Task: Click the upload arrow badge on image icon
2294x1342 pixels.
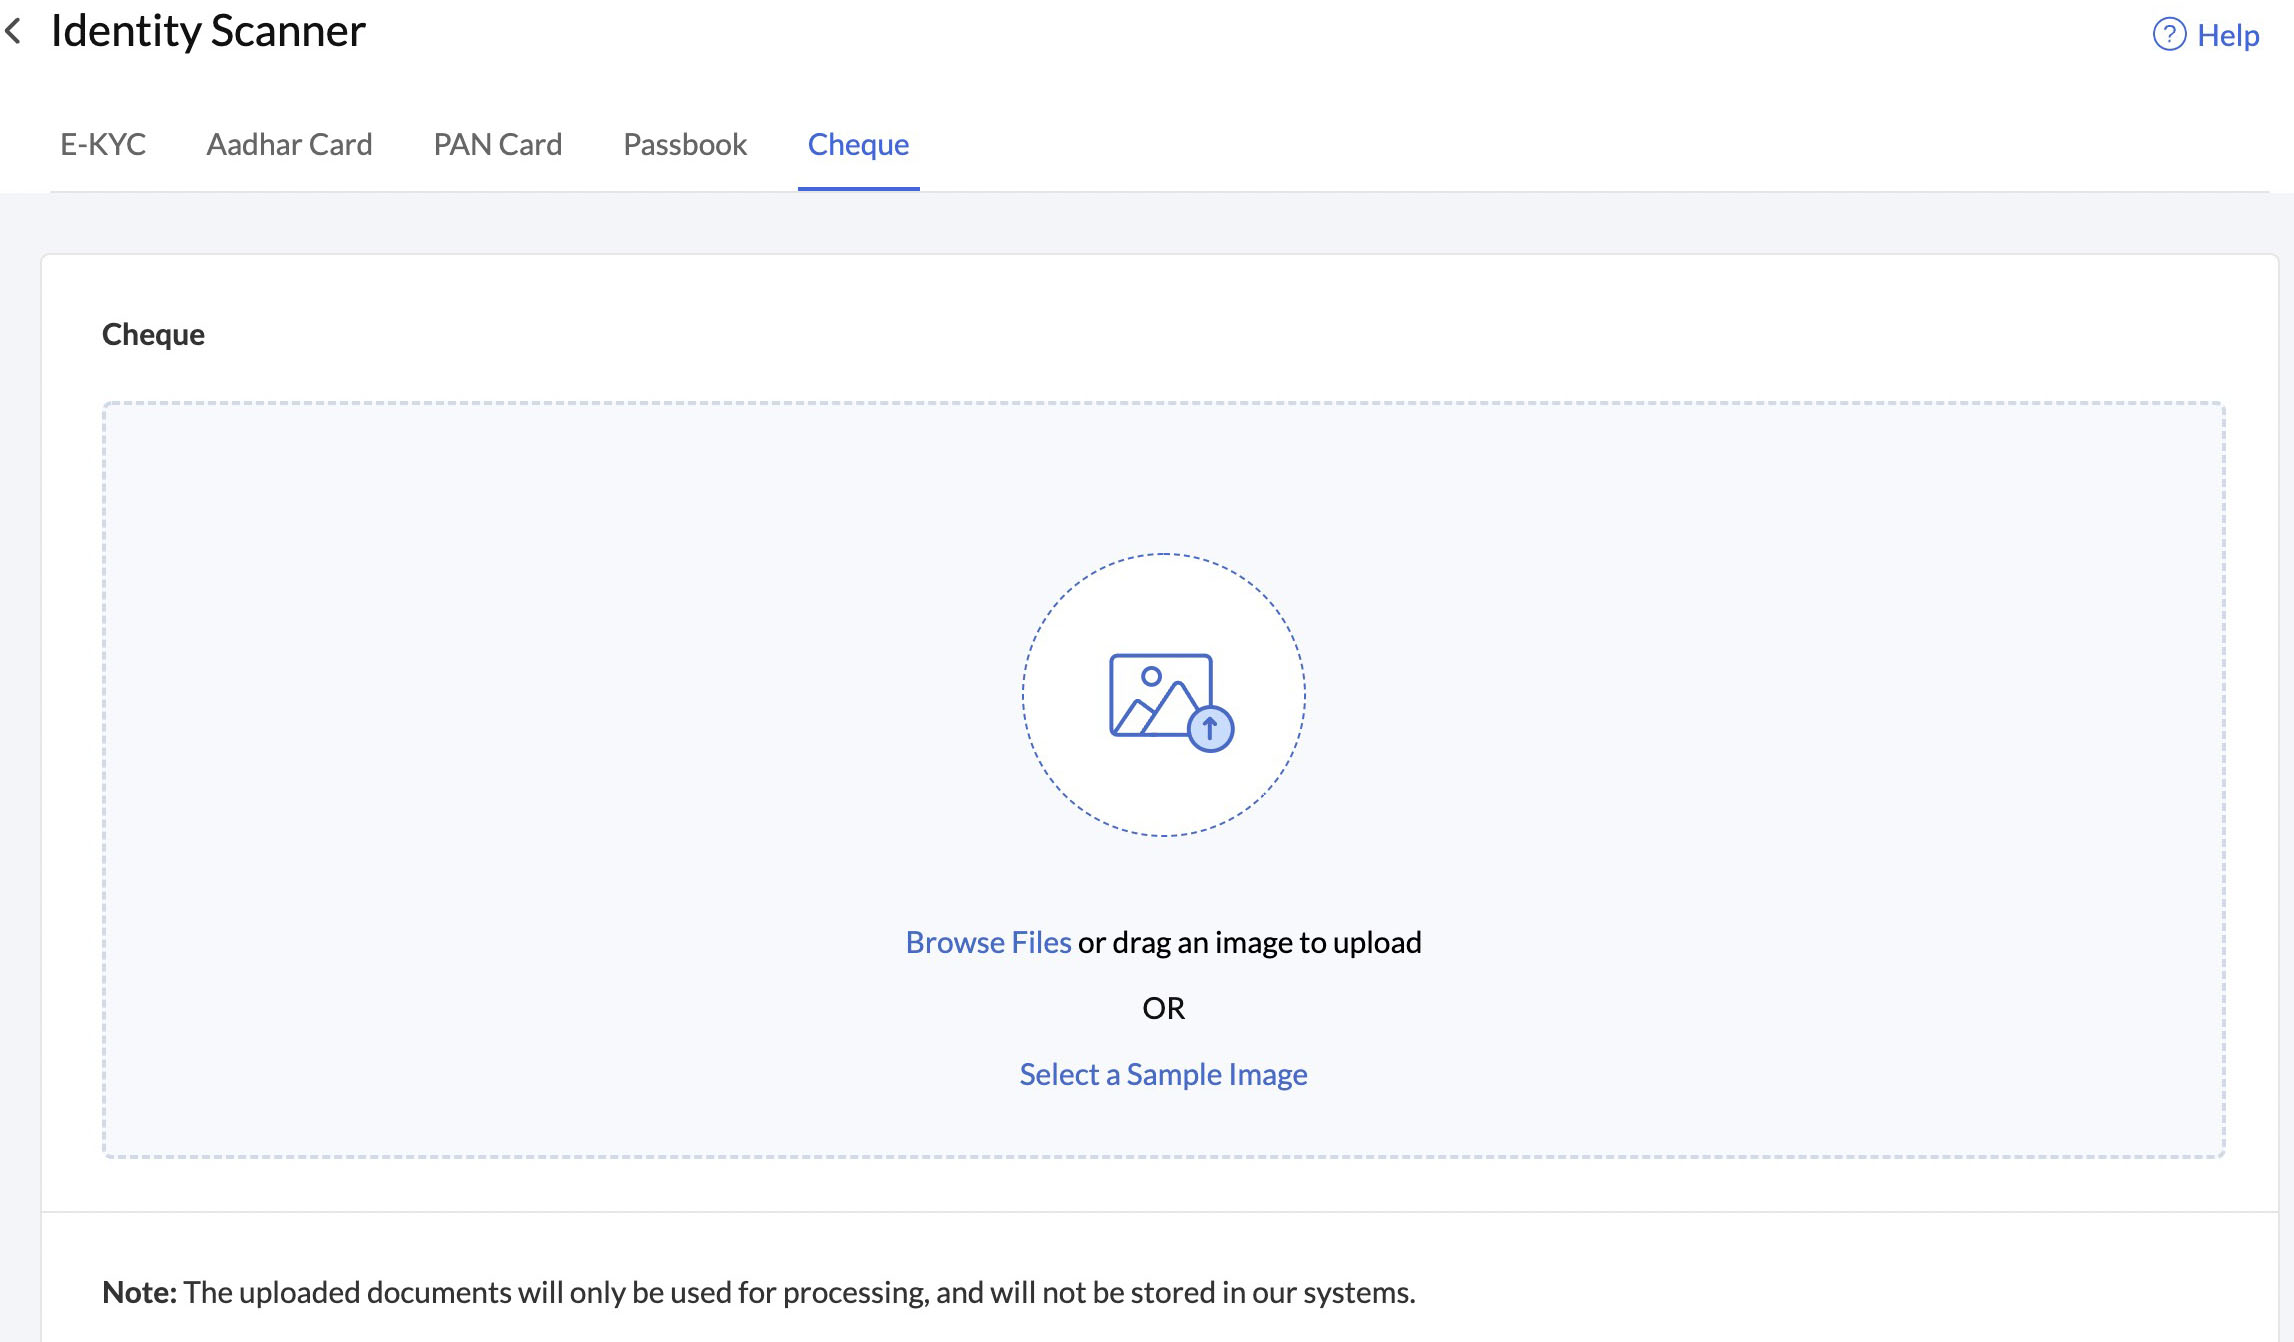Action: [1210, 728]
